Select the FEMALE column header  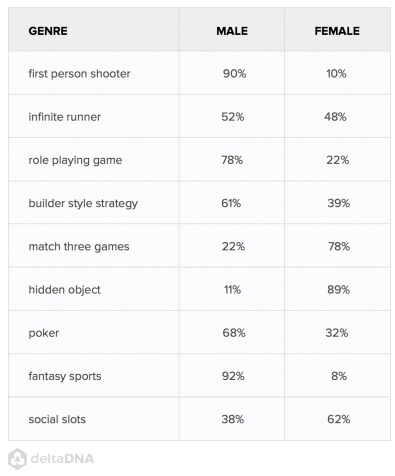337,31
